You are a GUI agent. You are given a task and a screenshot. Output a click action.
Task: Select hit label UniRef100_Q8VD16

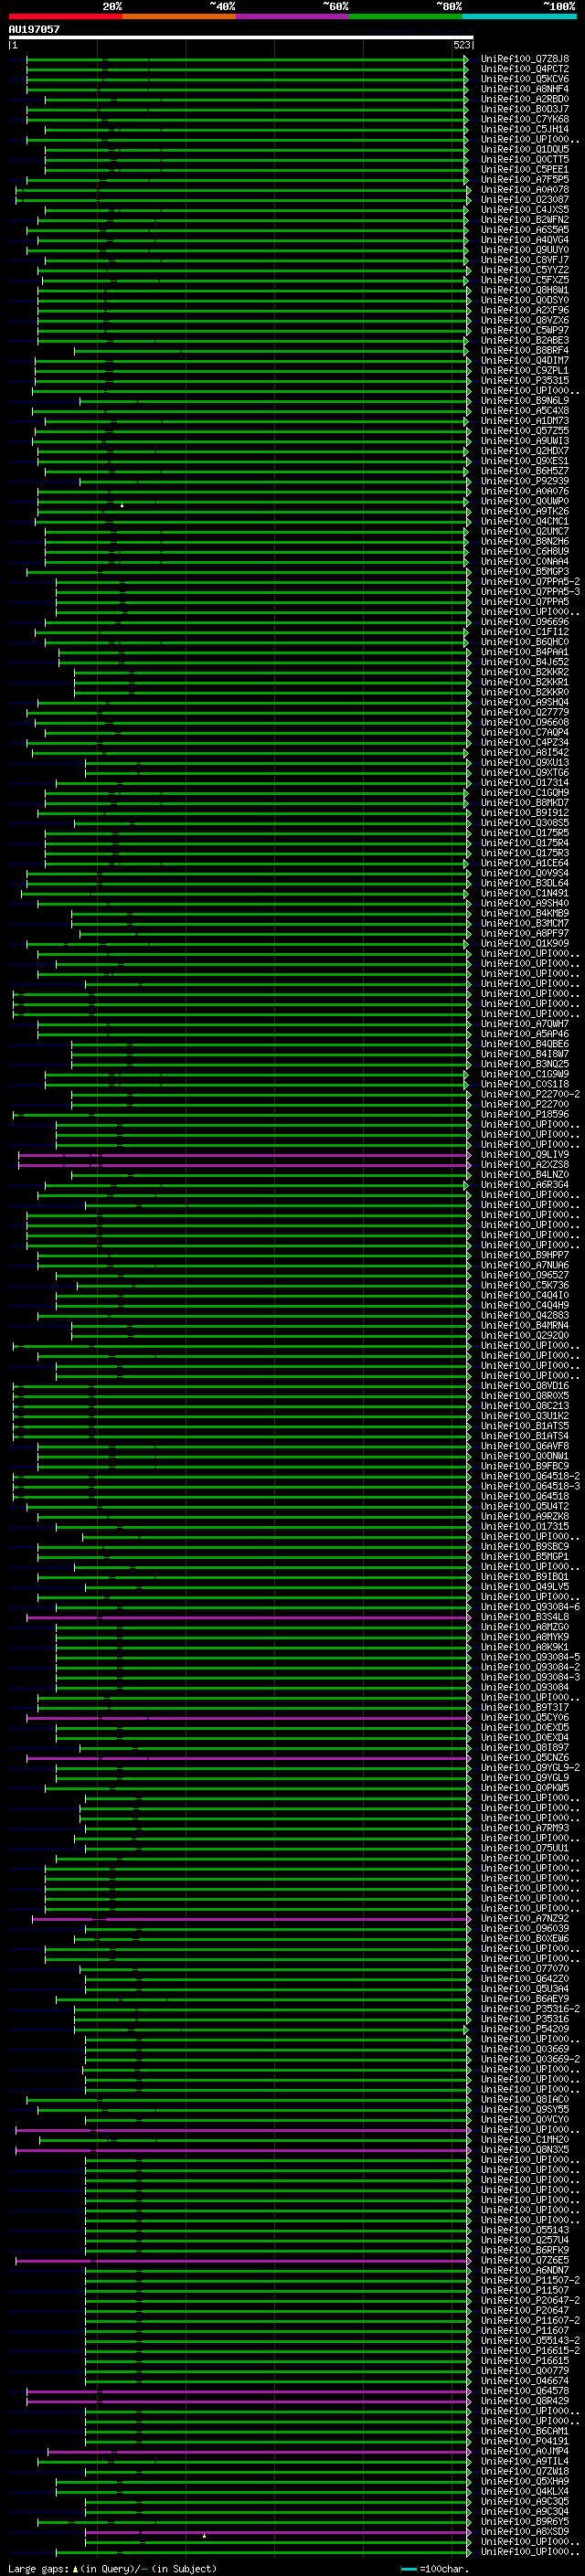tap(525, 1386)
